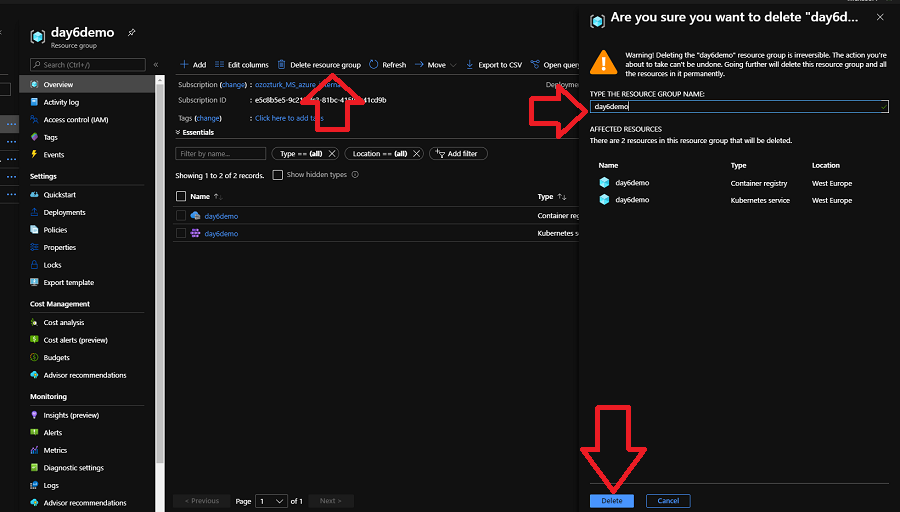Click the Activity log icon in sidebar
Image resolution: width=900 pixels, height=512 pixels.
coord(35,102)
